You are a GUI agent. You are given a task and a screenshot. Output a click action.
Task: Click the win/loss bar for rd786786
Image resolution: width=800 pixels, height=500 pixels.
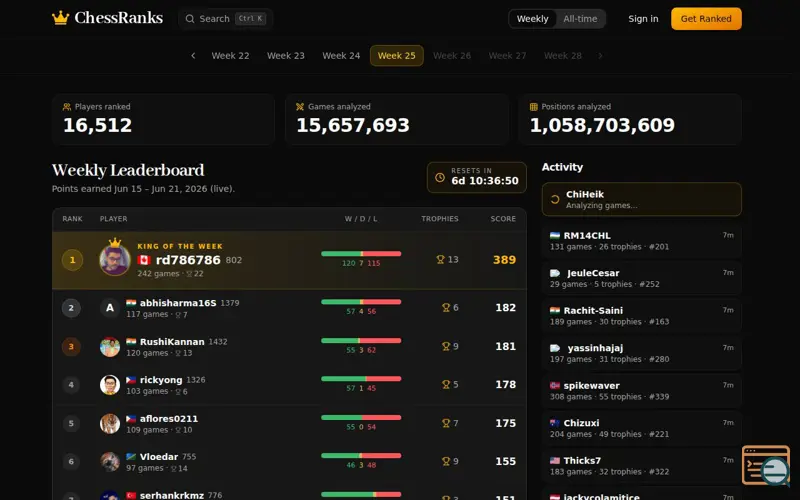(361, 254)
